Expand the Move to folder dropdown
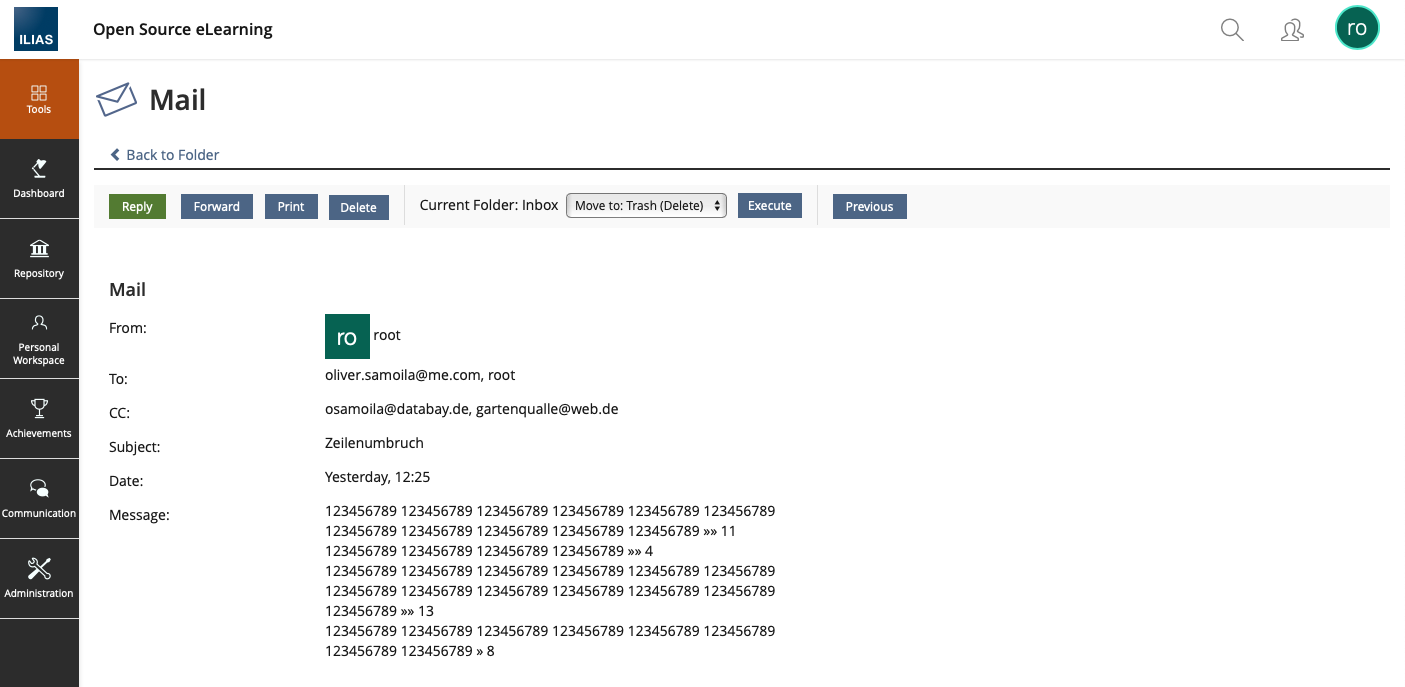The width and height of the screenshot is (1405, 687). coord(646,206)
